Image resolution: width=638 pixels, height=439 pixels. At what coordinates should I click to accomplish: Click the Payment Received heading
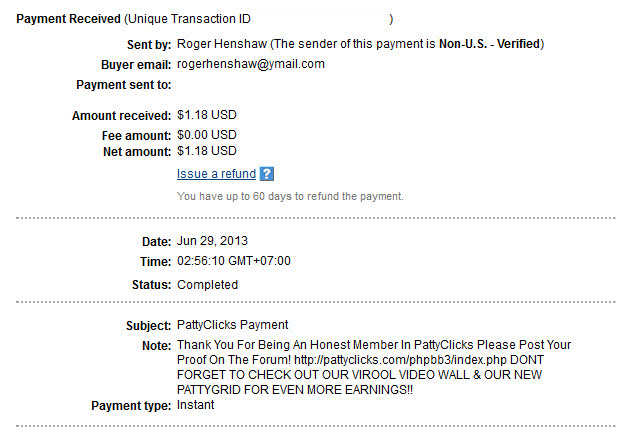68,19
